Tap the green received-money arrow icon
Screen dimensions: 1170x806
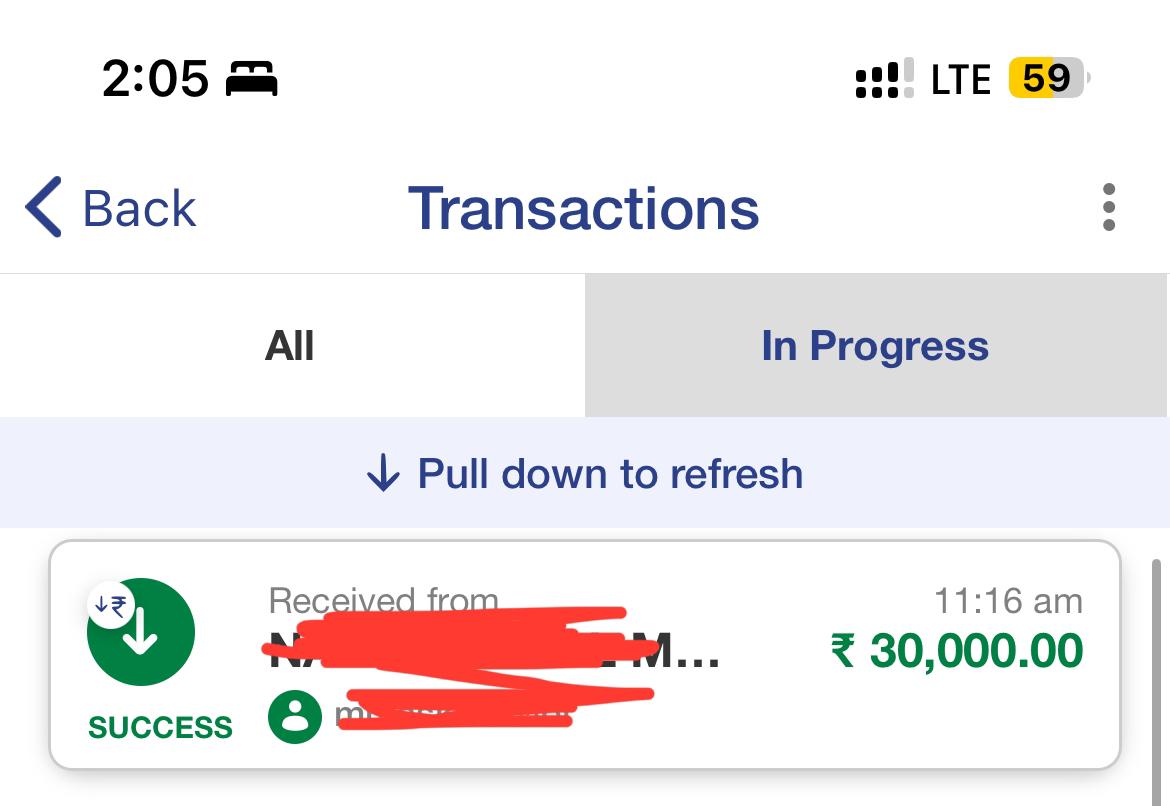coord(141,631)
